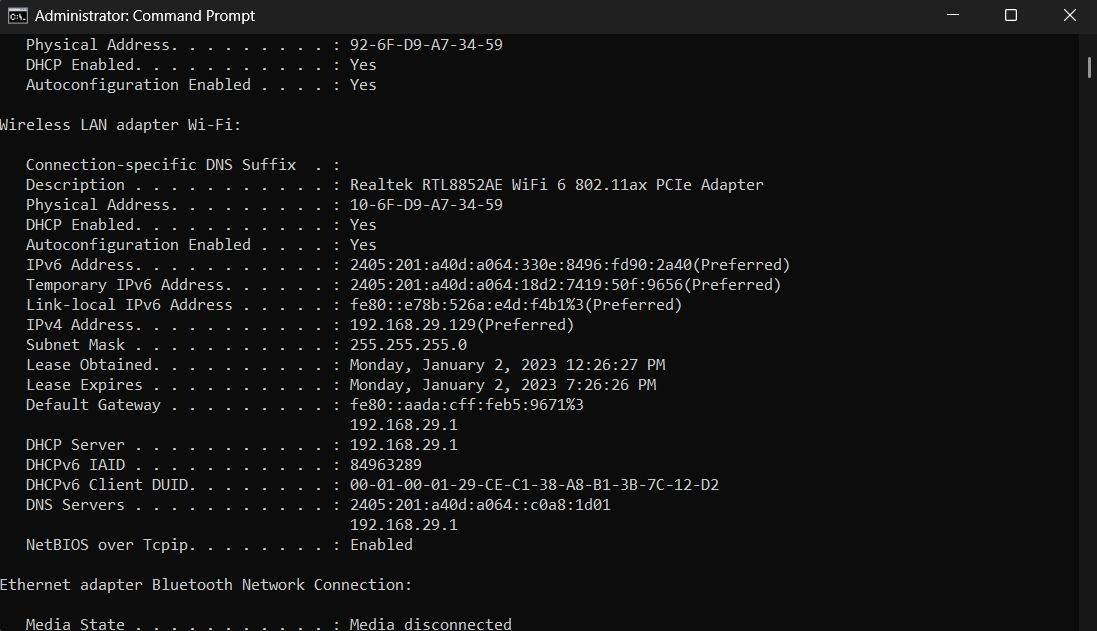Screen dimensions: 1097x631
Task: Click the DHCPv6 Client DUID value
Action: 535,485
